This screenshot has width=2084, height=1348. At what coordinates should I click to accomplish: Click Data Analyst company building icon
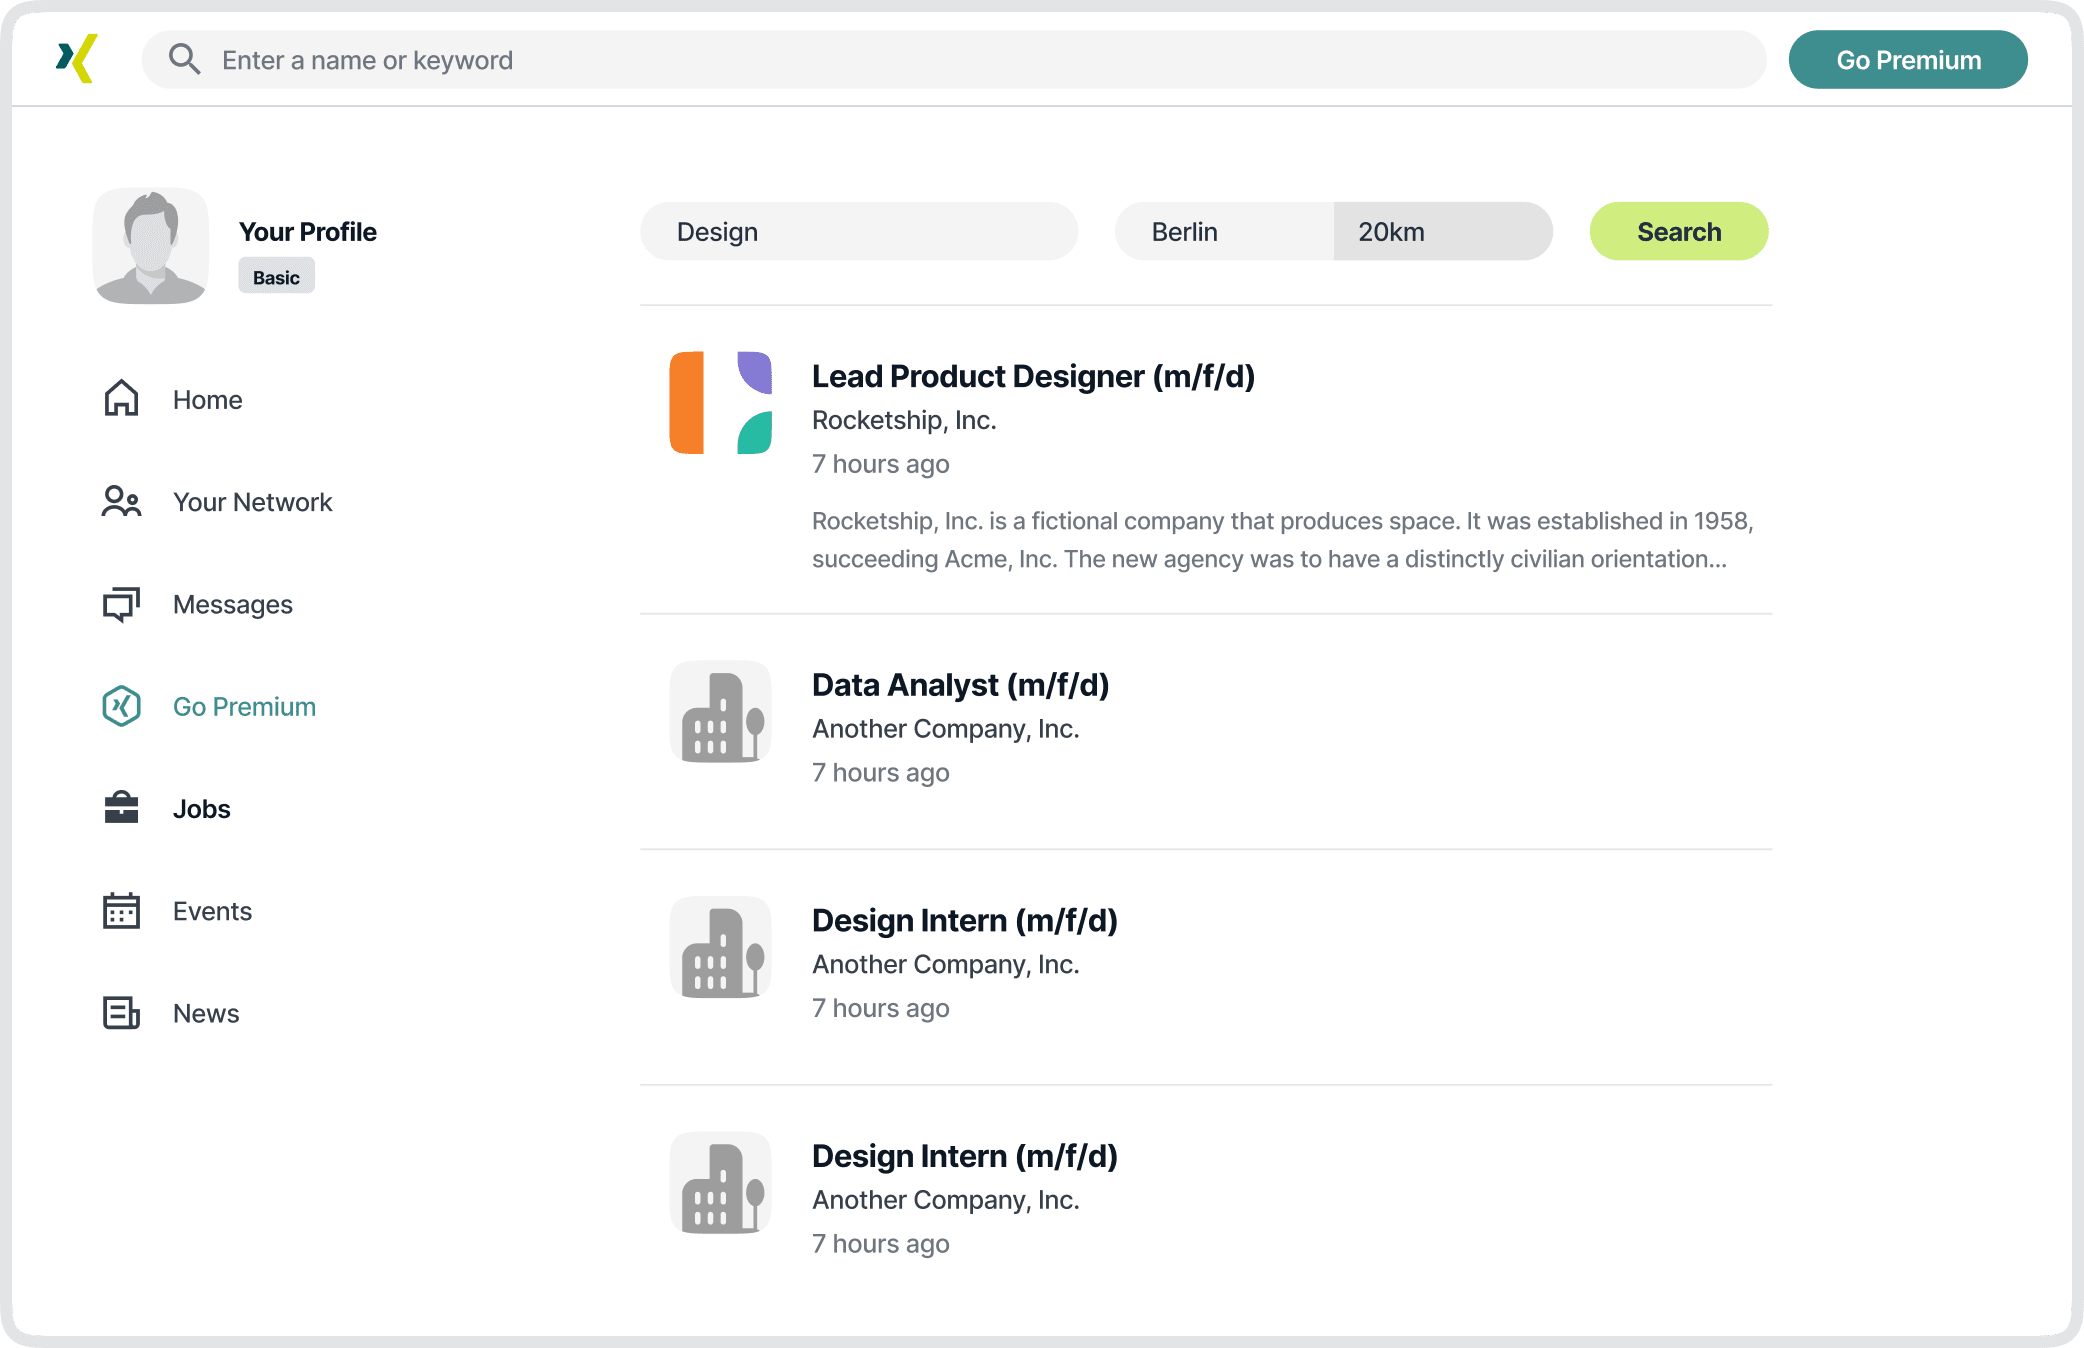[721, 712]
